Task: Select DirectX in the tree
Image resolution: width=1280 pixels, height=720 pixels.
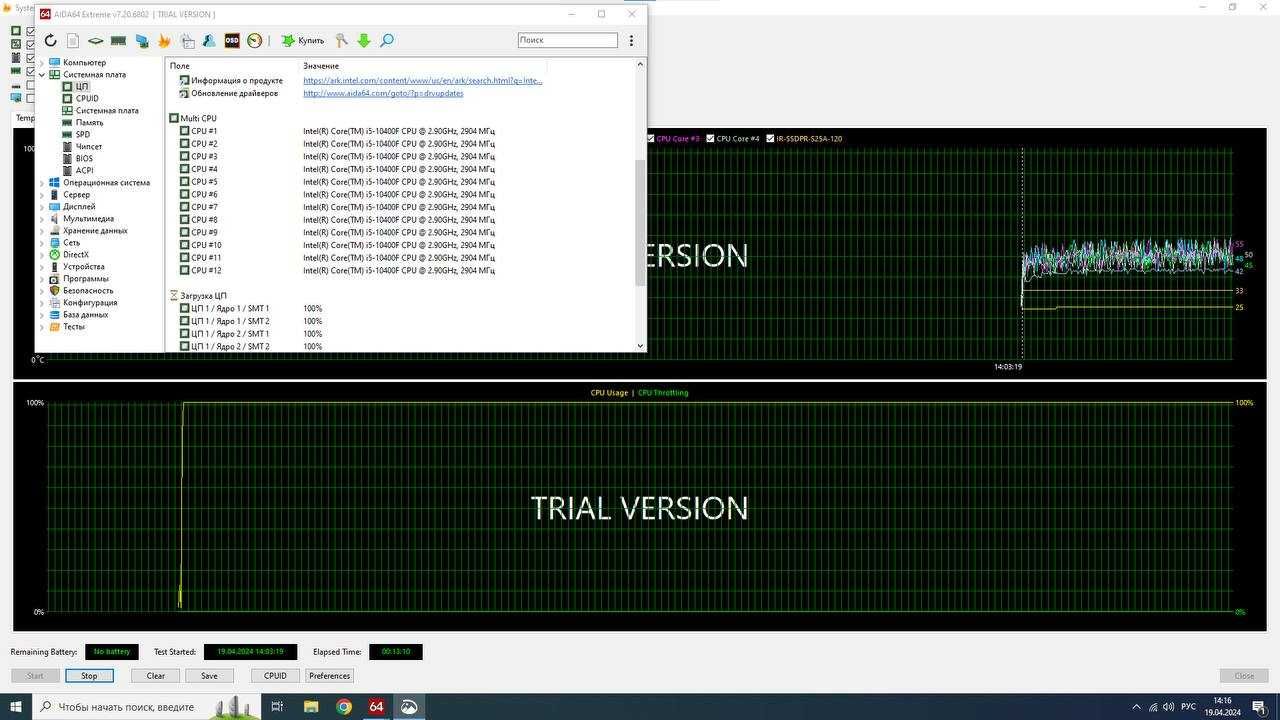Action: pos(76,254)
